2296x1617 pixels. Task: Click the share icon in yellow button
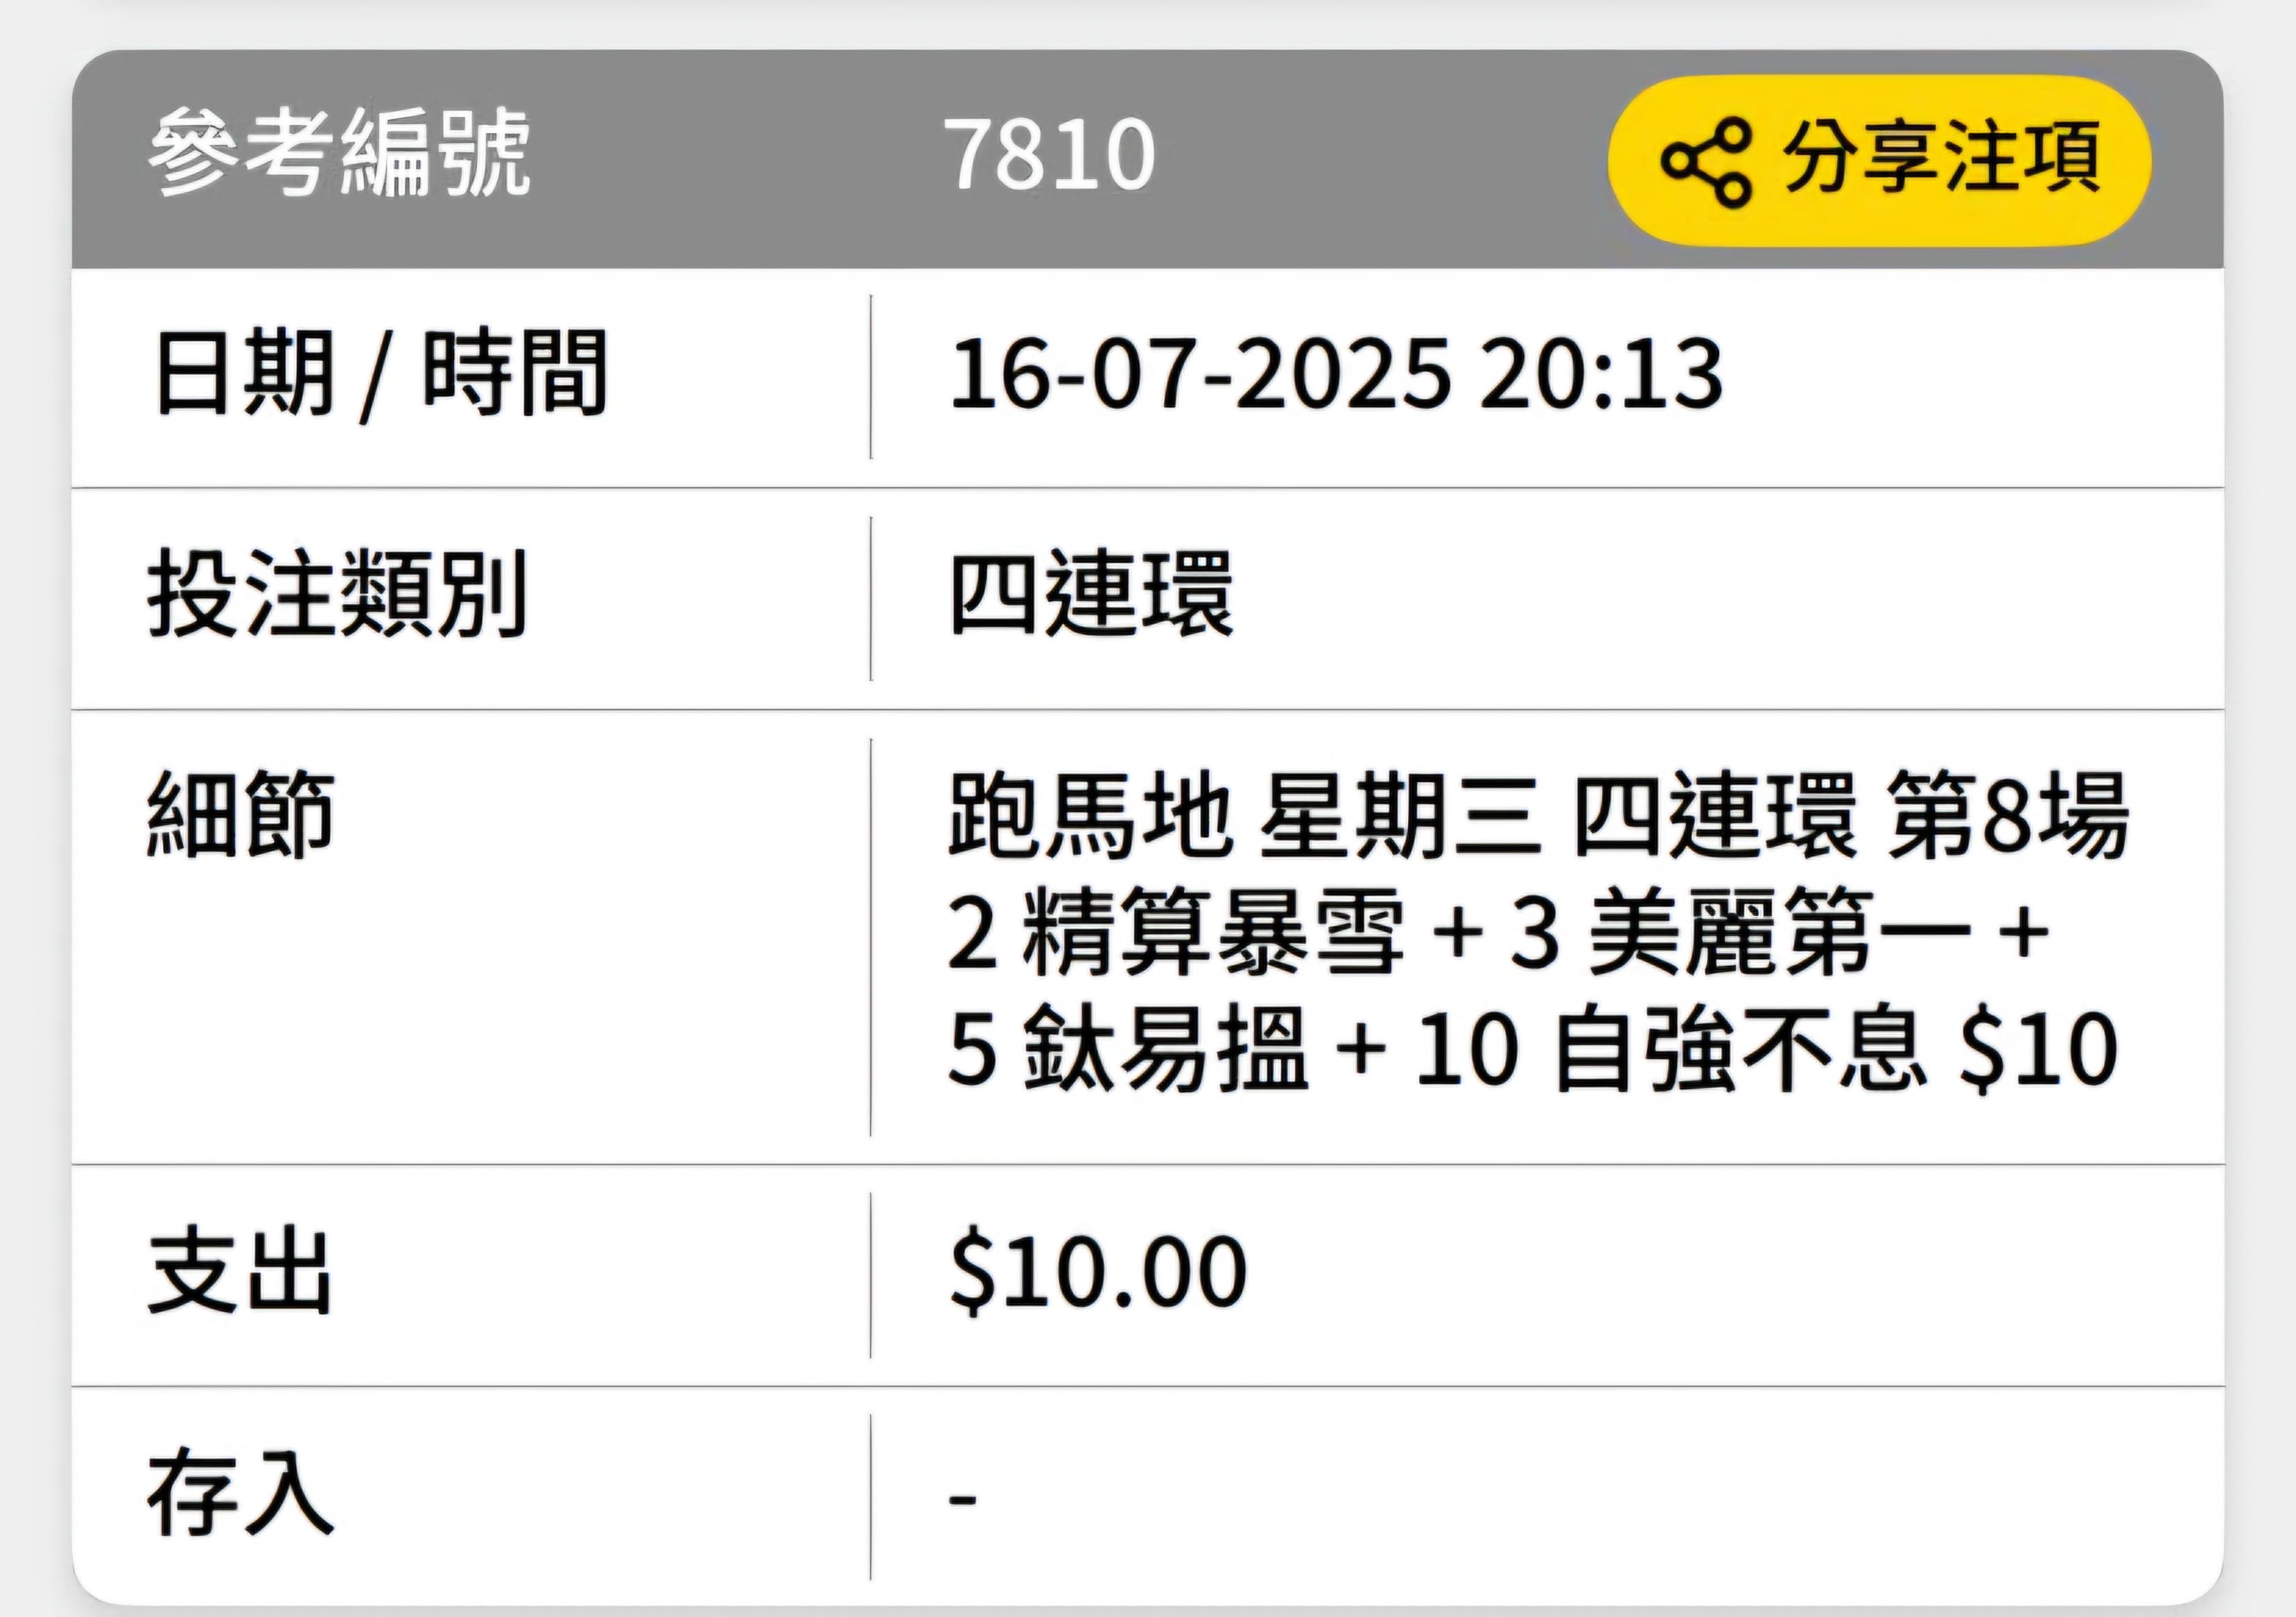coord(1705,160)
